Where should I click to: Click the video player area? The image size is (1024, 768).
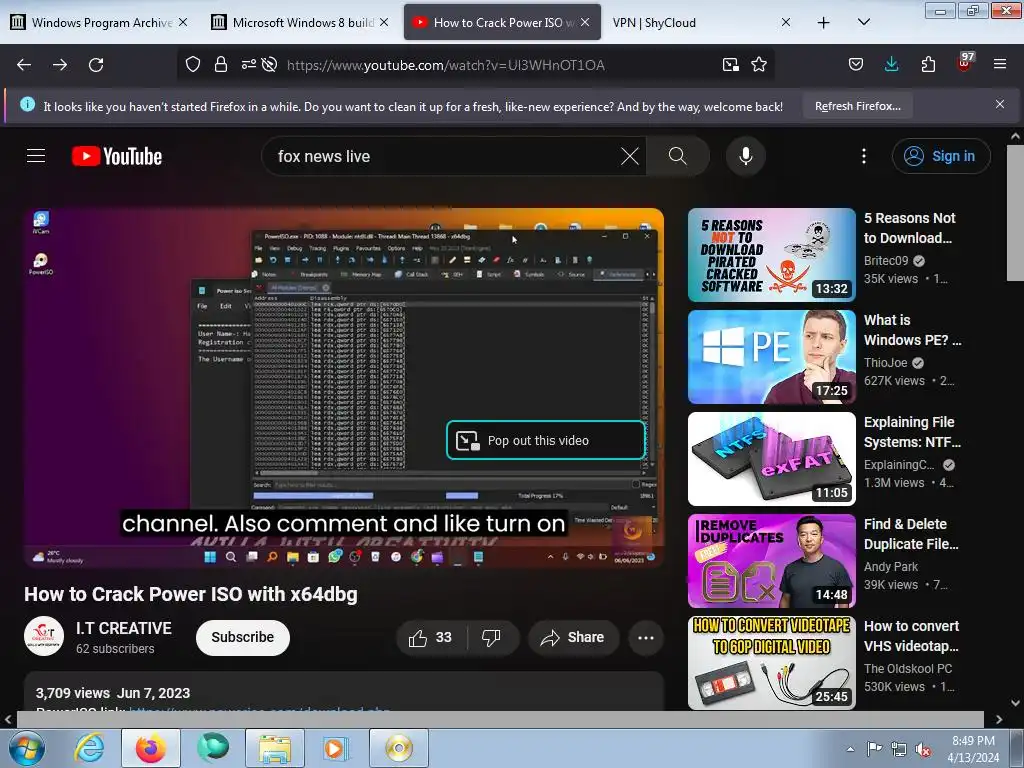pos(344,387)
